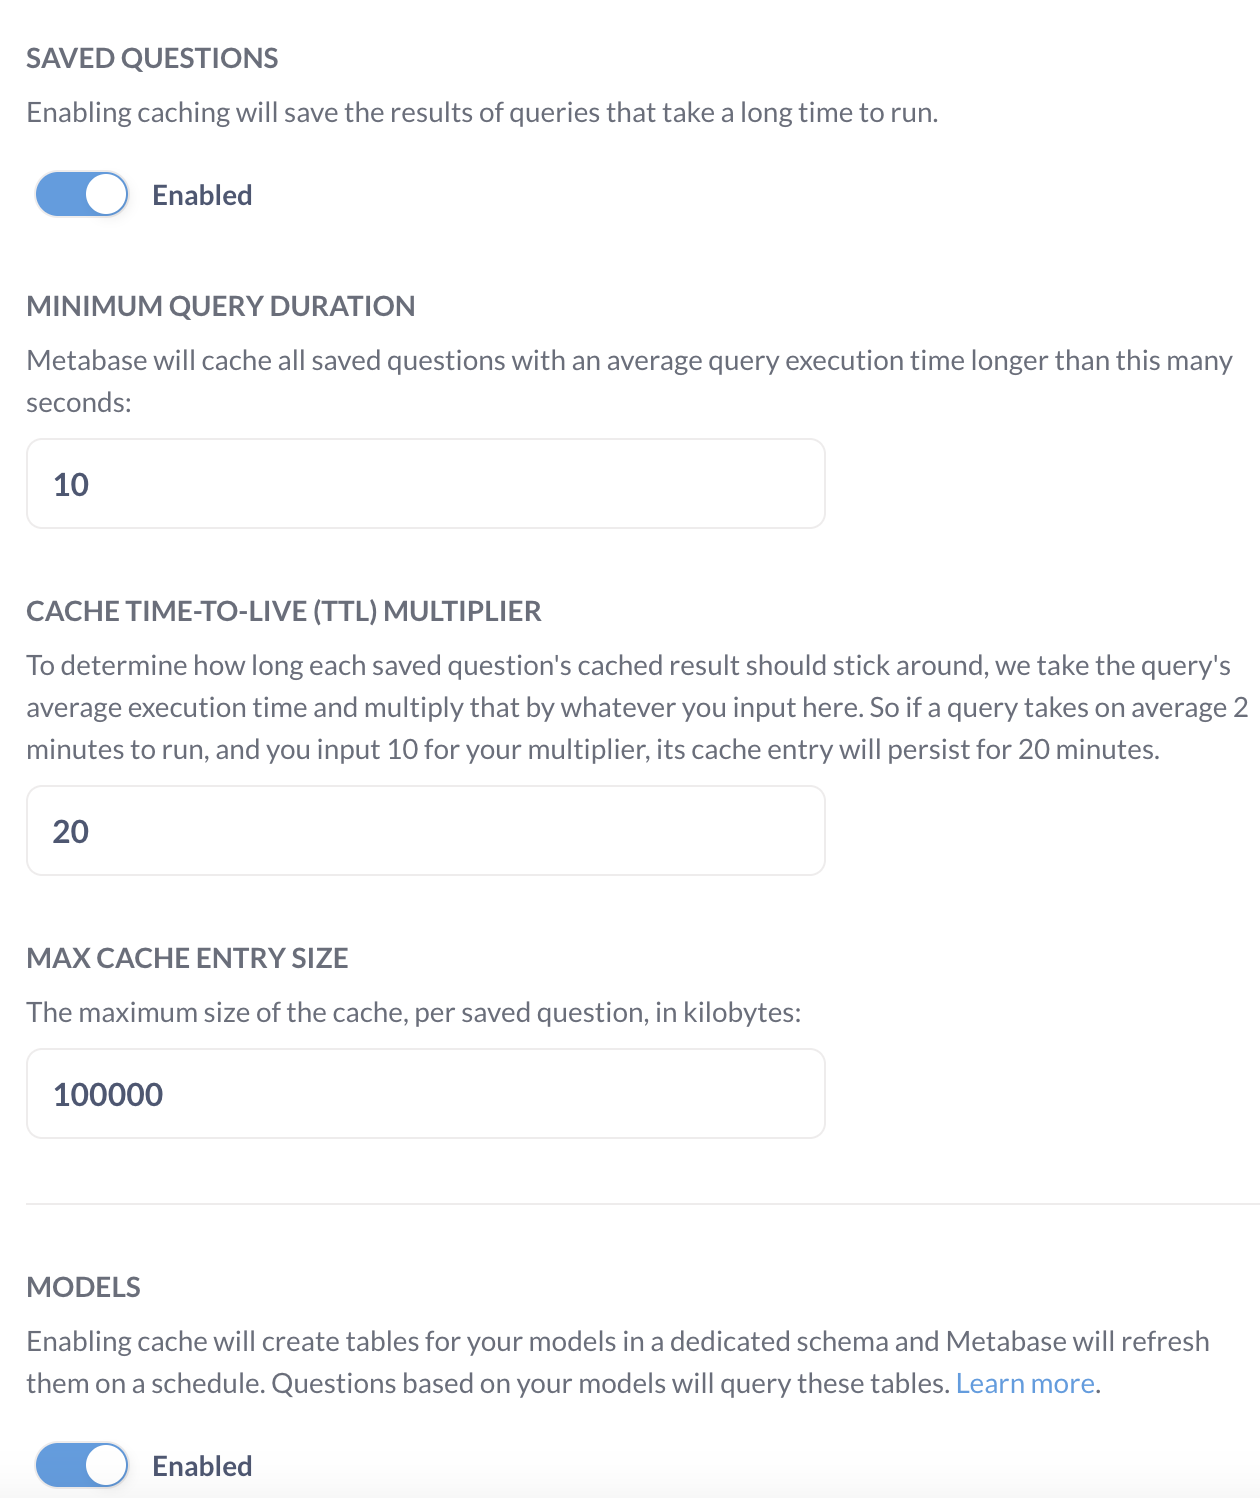Place cursor in the 100000 kilobytes input

coord(425,1093)
